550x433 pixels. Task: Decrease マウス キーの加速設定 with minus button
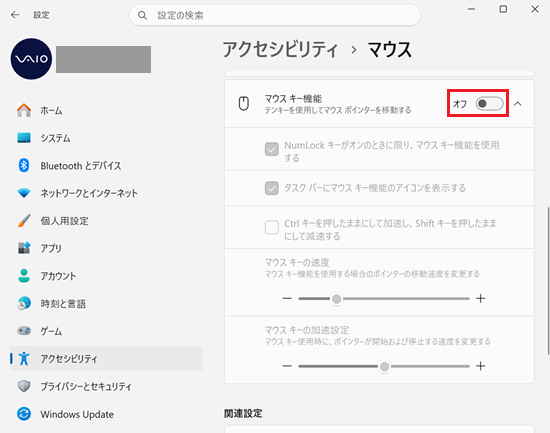(287, 366)
